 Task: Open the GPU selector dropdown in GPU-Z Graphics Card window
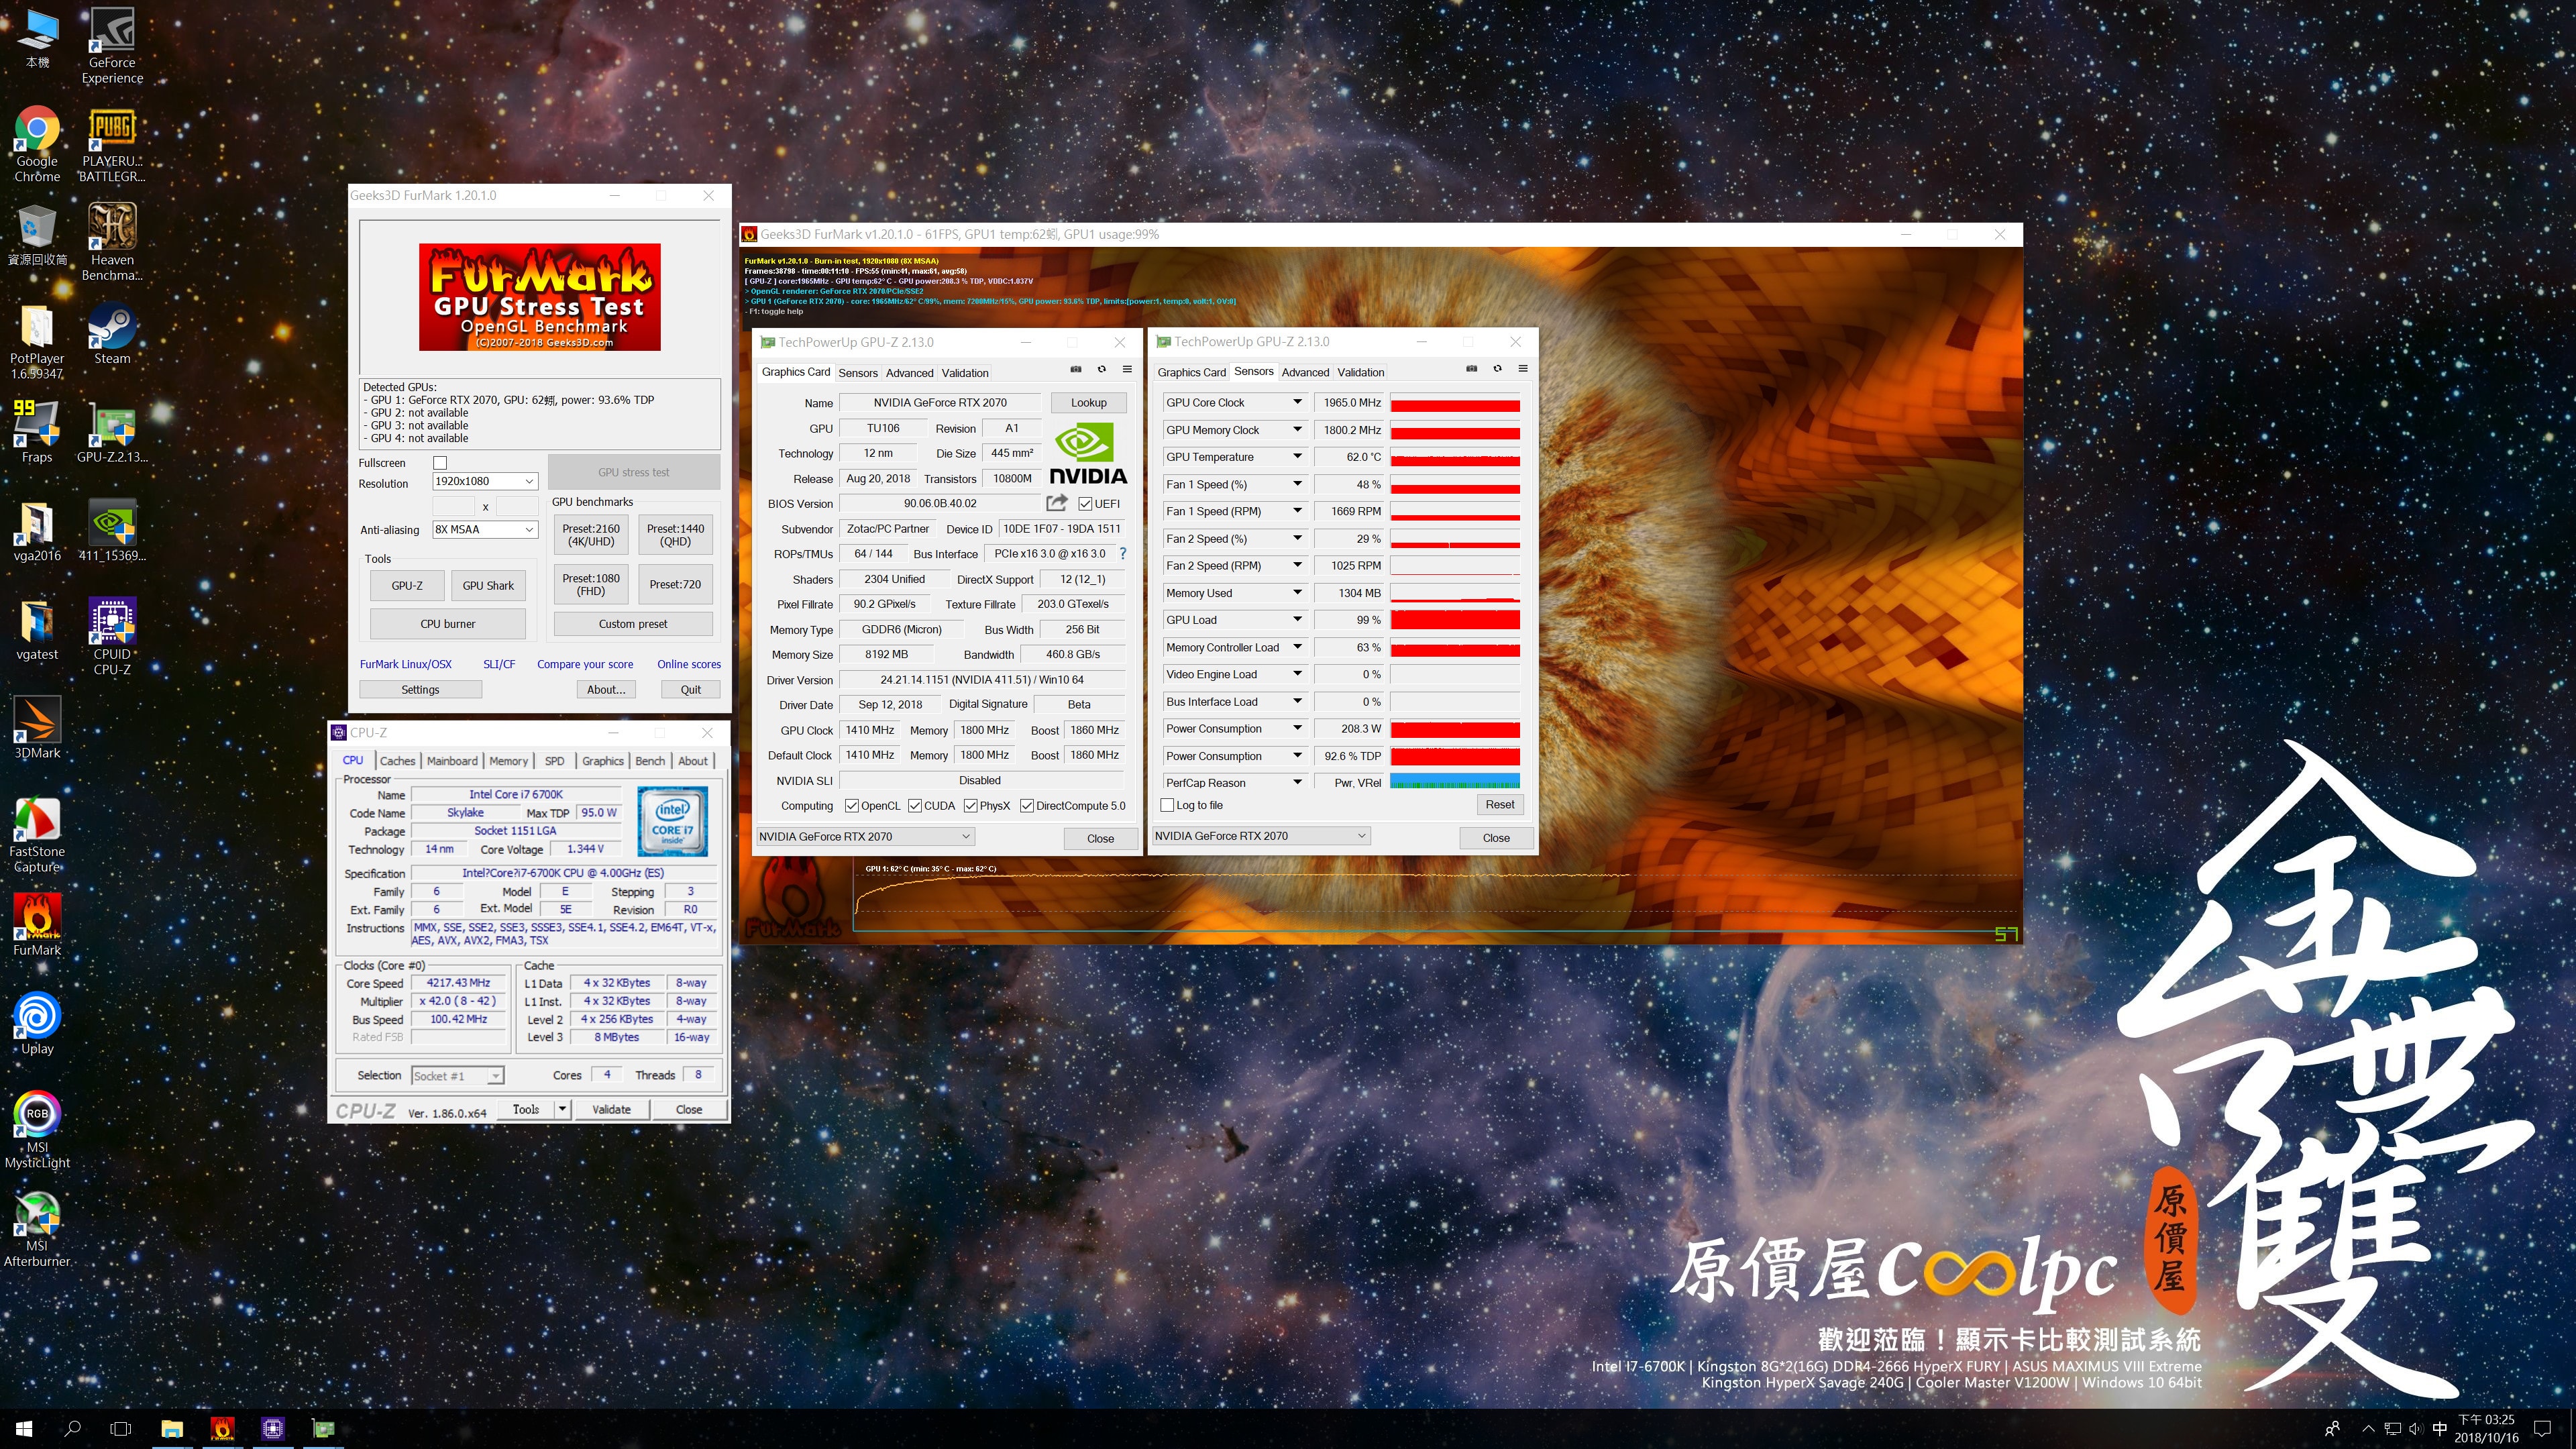click(x=865, y=837)
